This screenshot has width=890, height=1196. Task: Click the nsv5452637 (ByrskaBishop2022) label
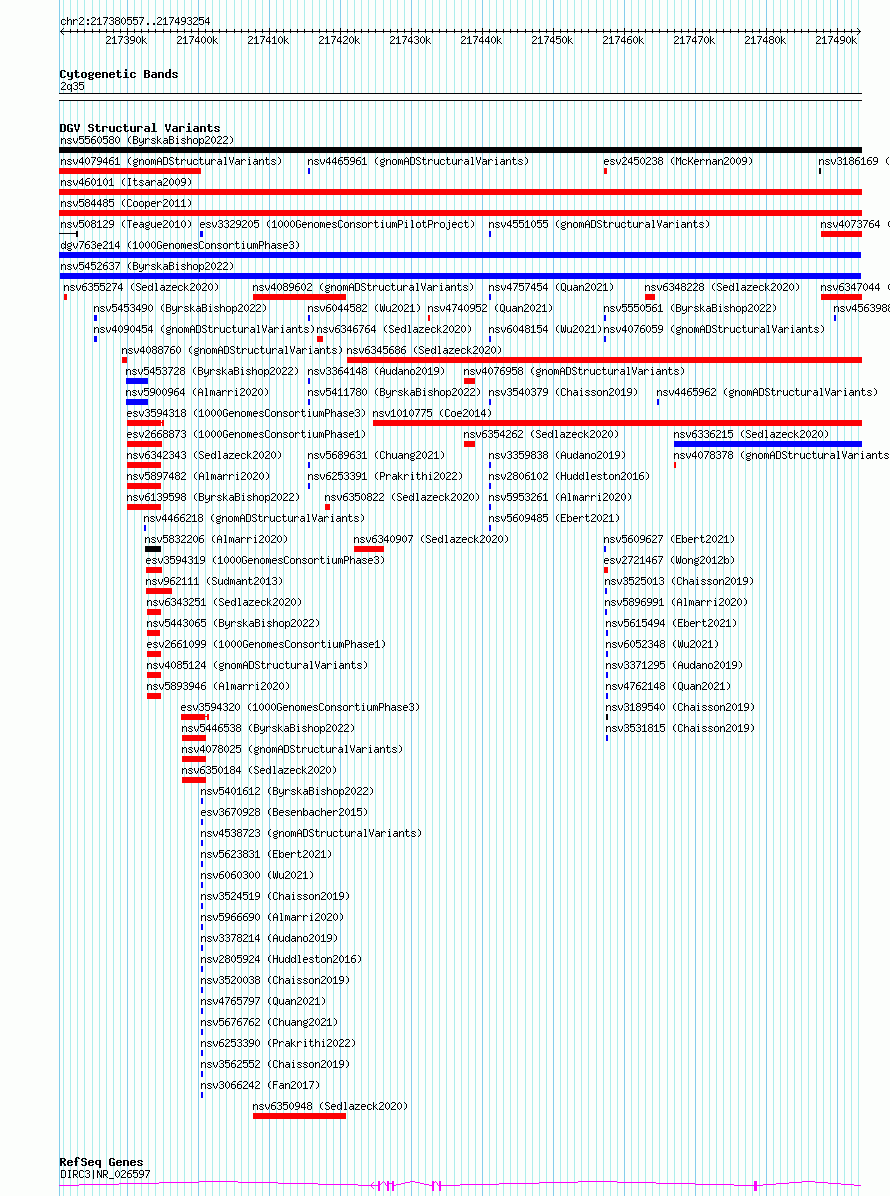pyautogui.click(x=147, y=266)
